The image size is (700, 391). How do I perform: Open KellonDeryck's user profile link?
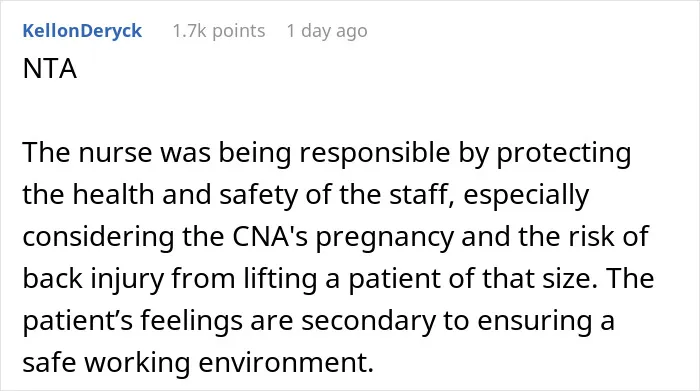[x=82, y=31]
